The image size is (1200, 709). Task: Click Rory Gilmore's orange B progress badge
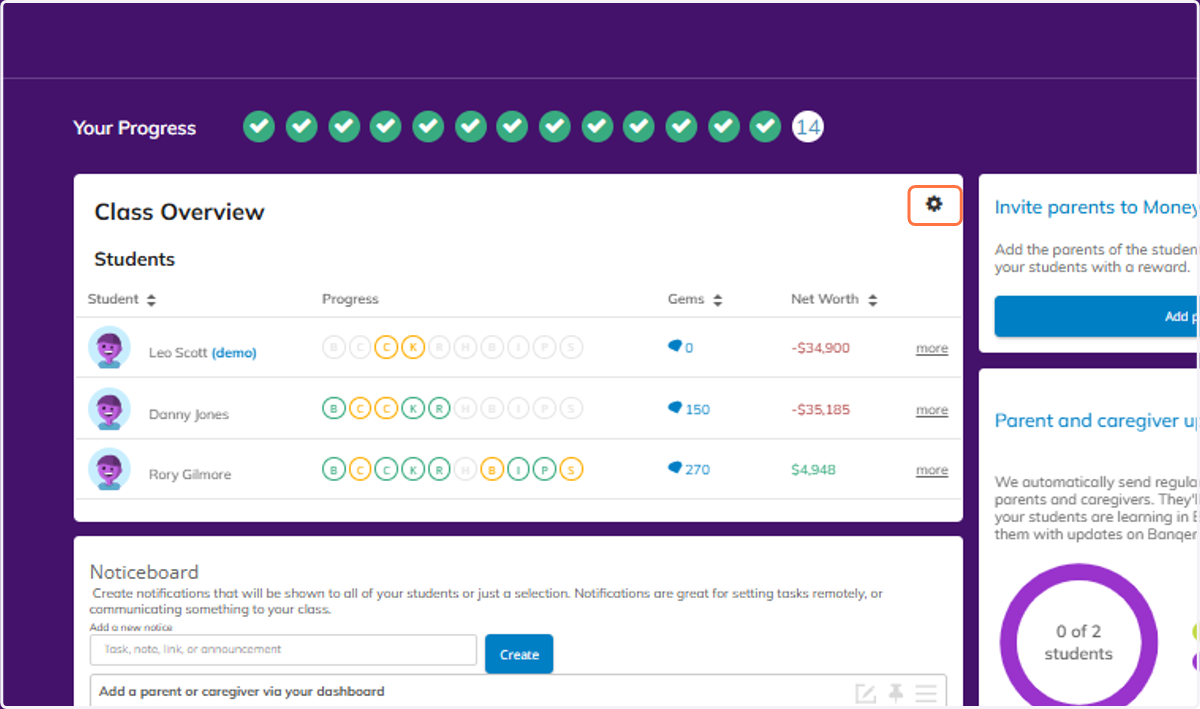pyautogui.click(x=492, y=469)
